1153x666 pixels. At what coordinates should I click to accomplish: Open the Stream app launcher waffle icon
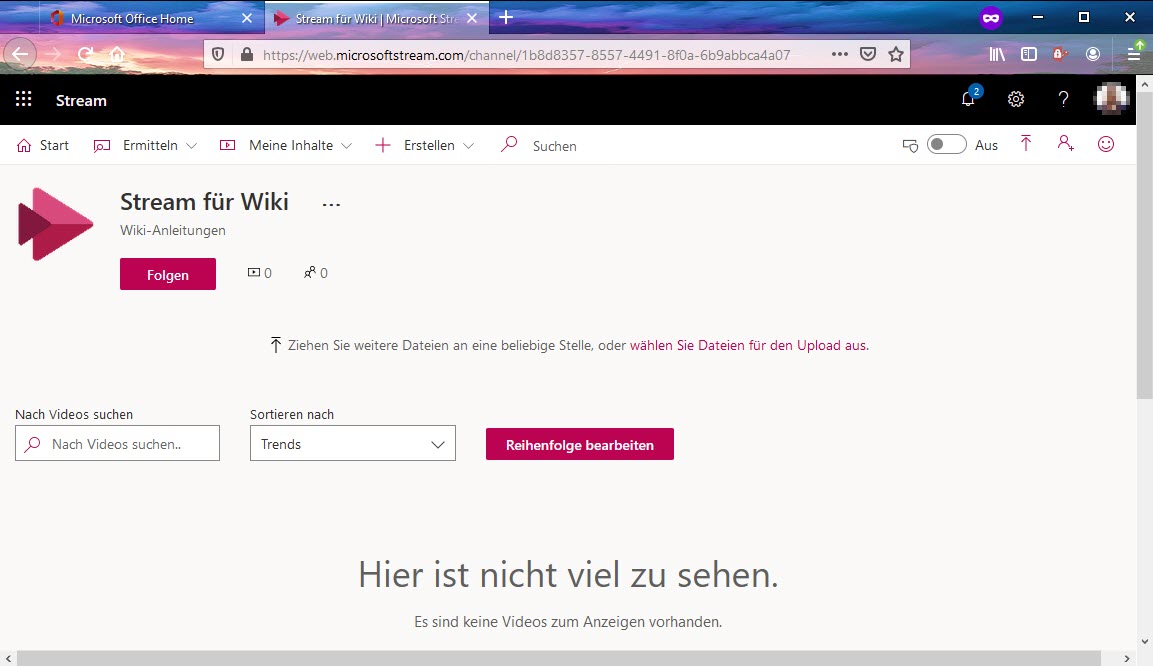click(23, 98)
